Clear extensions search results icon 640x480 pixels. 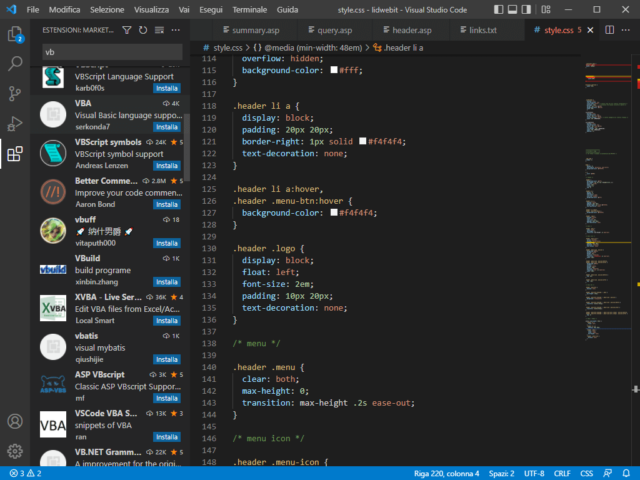click(x=159, y=30)
